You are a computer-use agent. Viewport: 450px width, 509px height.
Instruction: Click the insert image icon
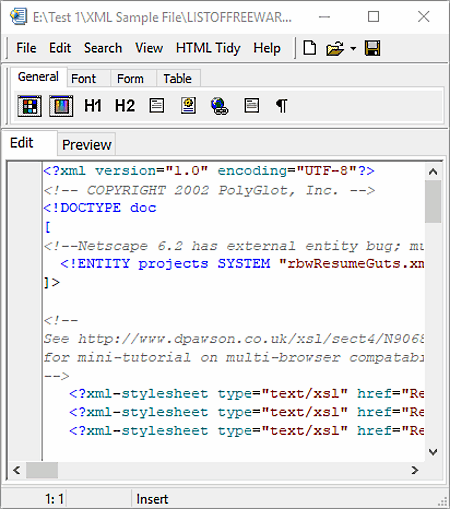coord(188,106)
